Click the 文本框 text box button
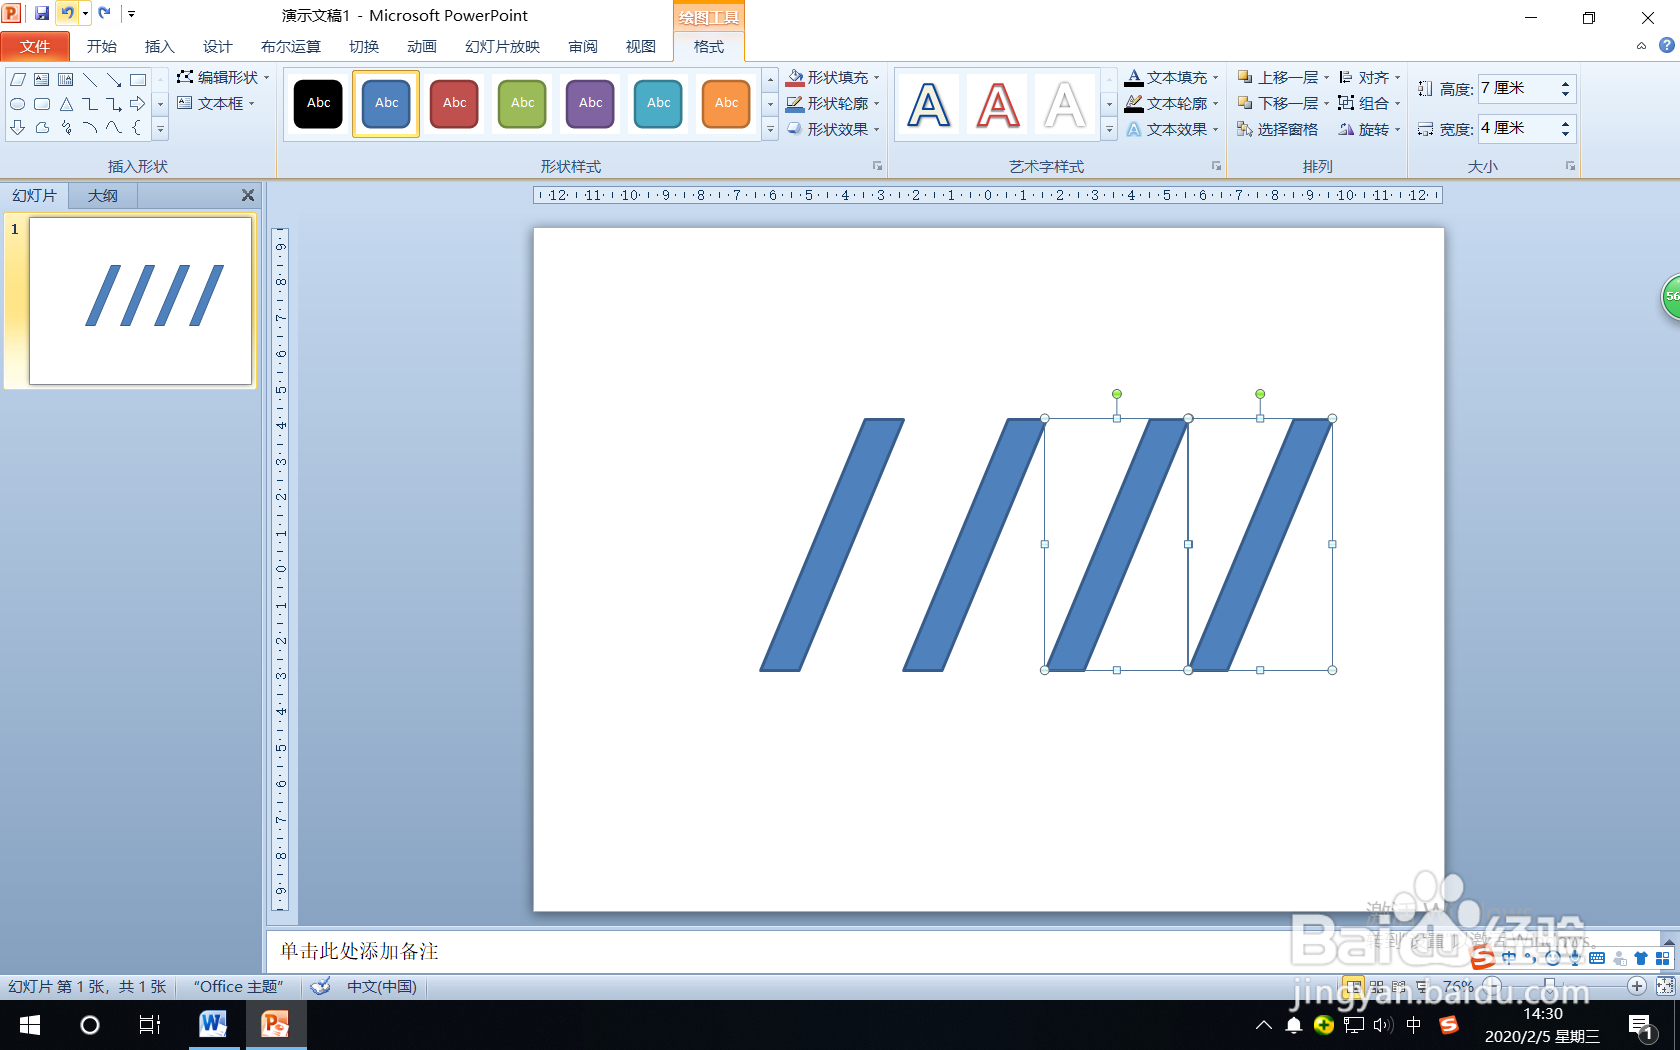 pos(216,103)
